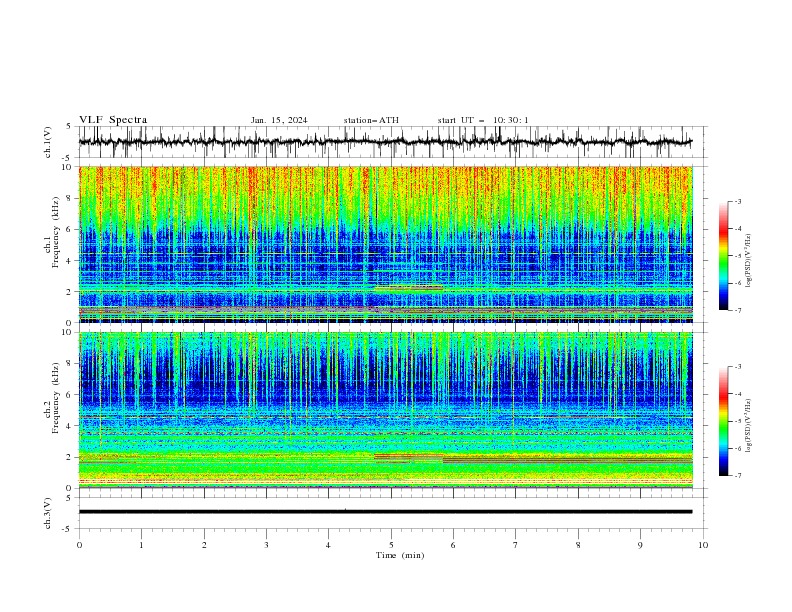Click the "5" voltage tick on ch.1(V) axis

point(69,126)
